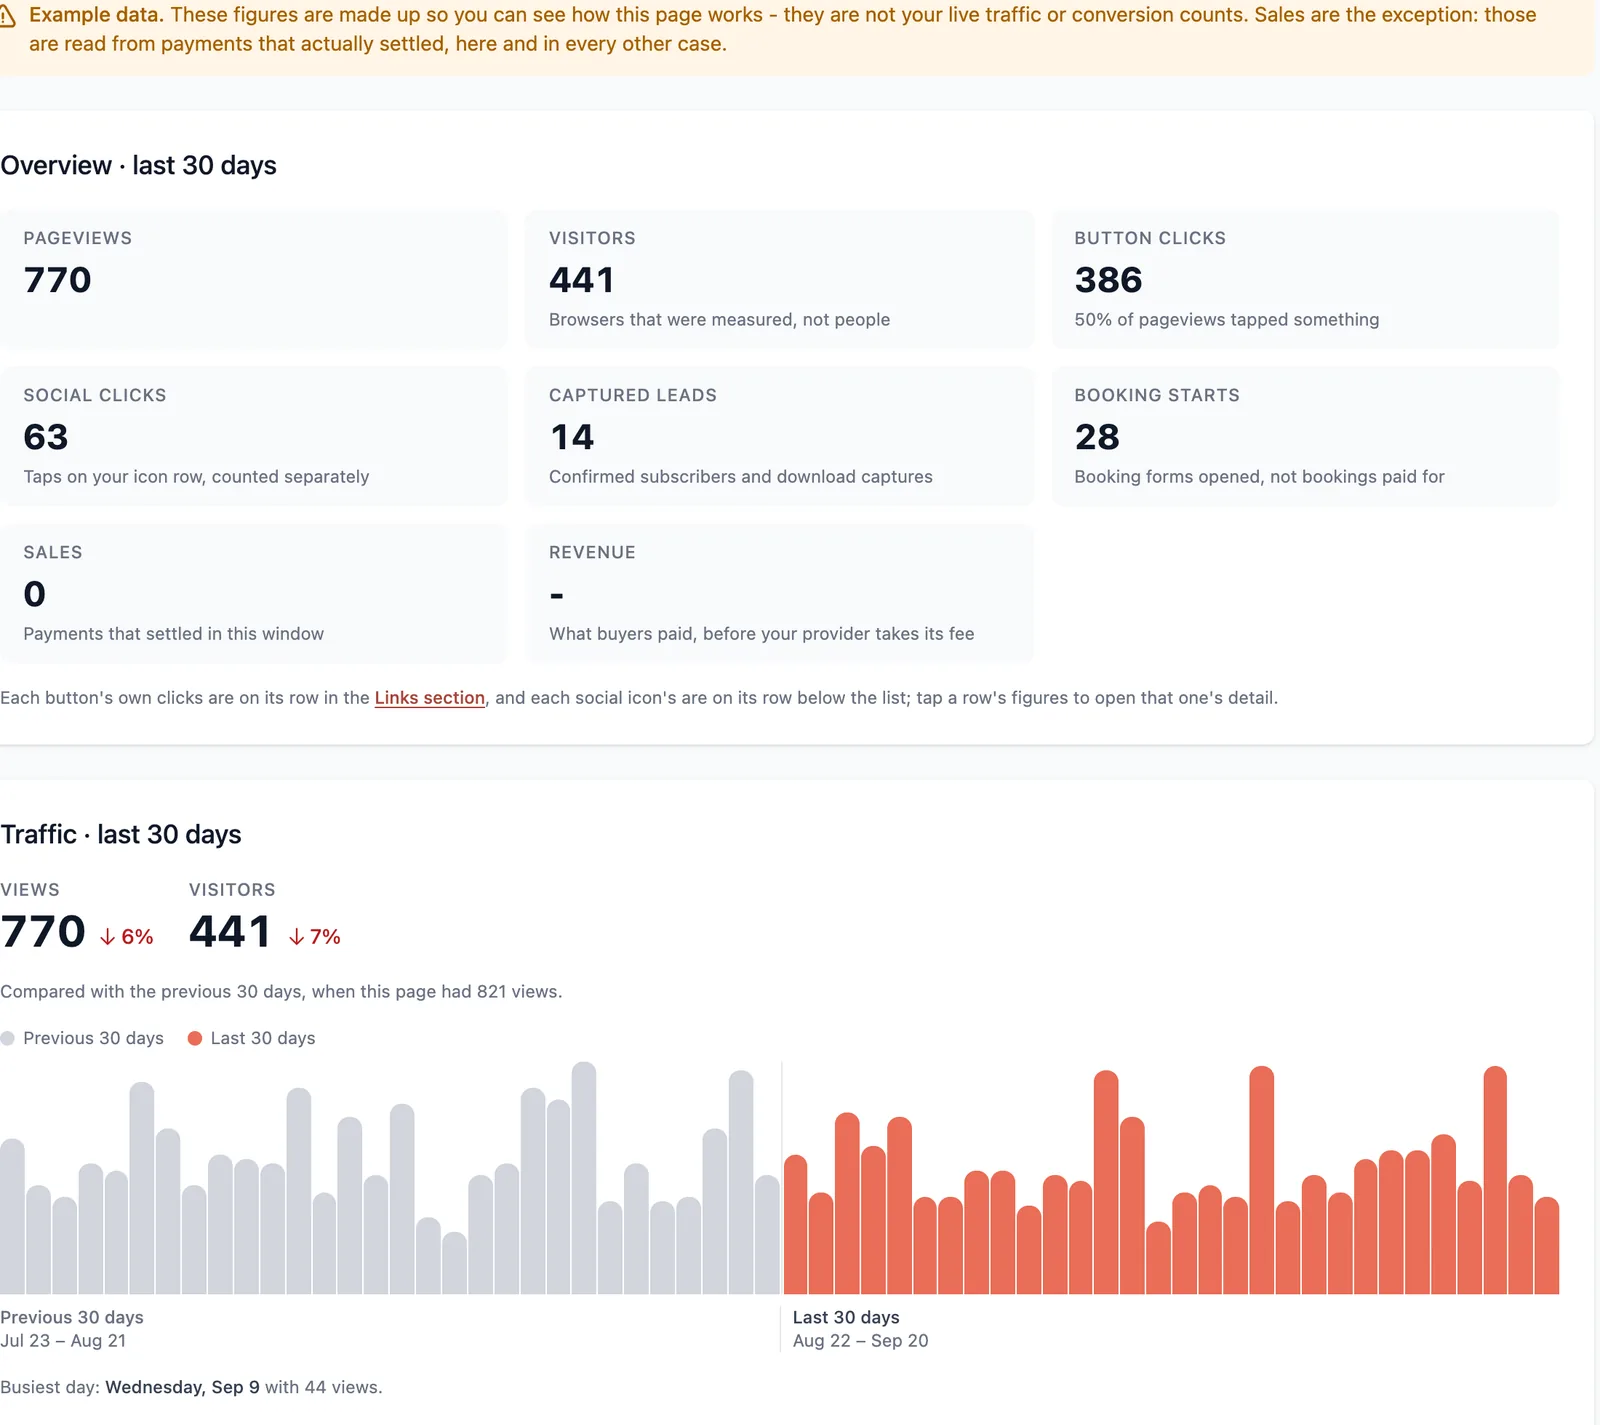Click the large 441 Visitors total in Traffic
This screenshot has height=1425, width=1600.
point(230,932)
